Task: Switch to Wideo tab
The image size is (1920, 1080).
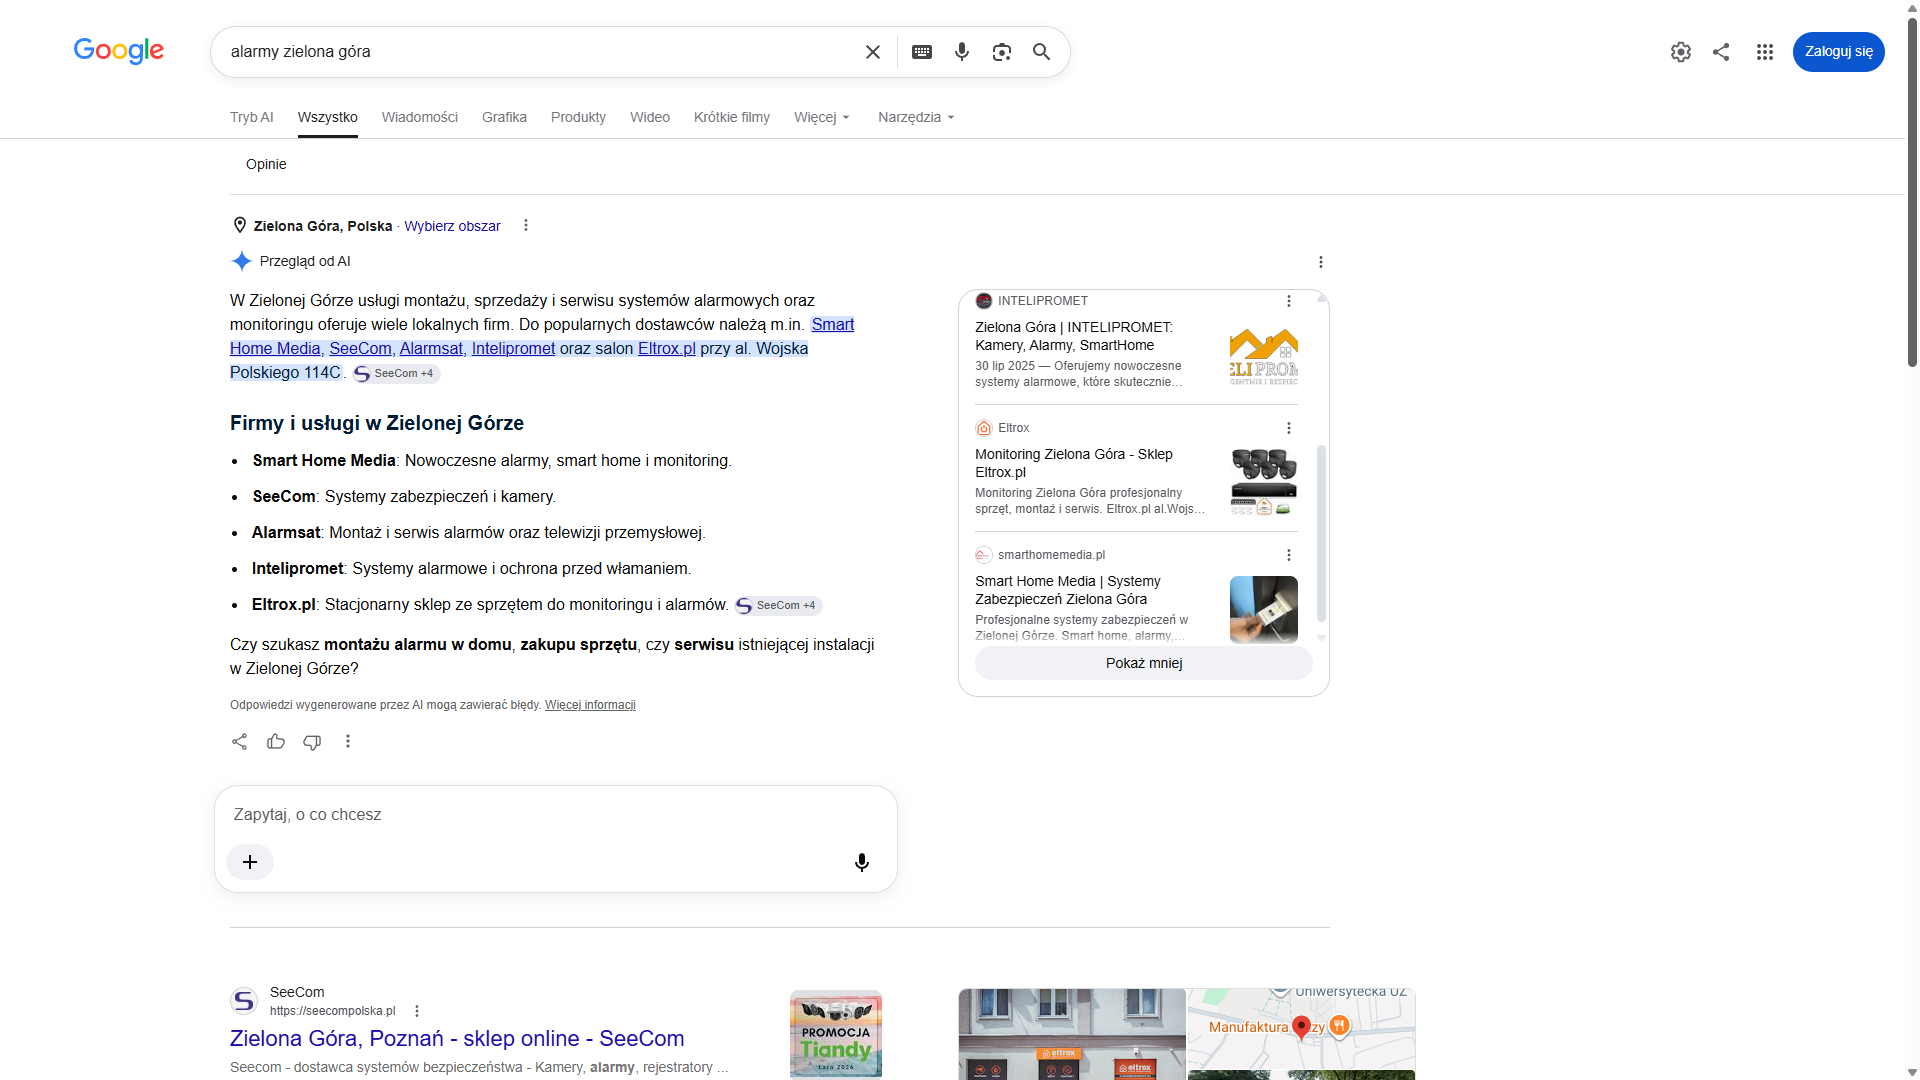Action: click(650, 117)
